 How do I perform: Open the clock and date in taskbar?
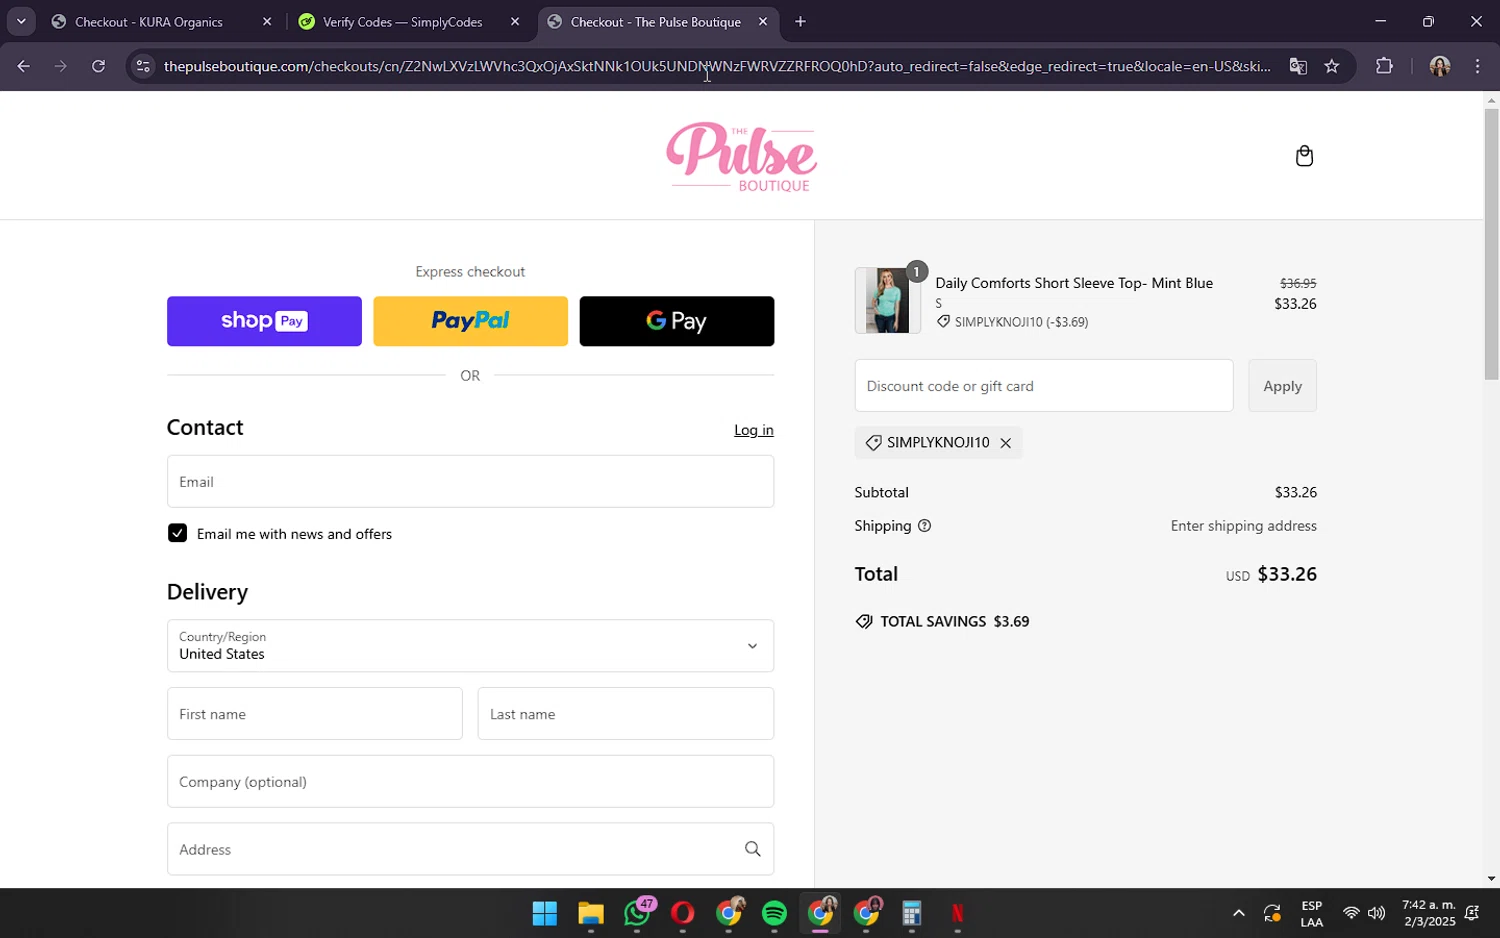[x=1428, y=913]
